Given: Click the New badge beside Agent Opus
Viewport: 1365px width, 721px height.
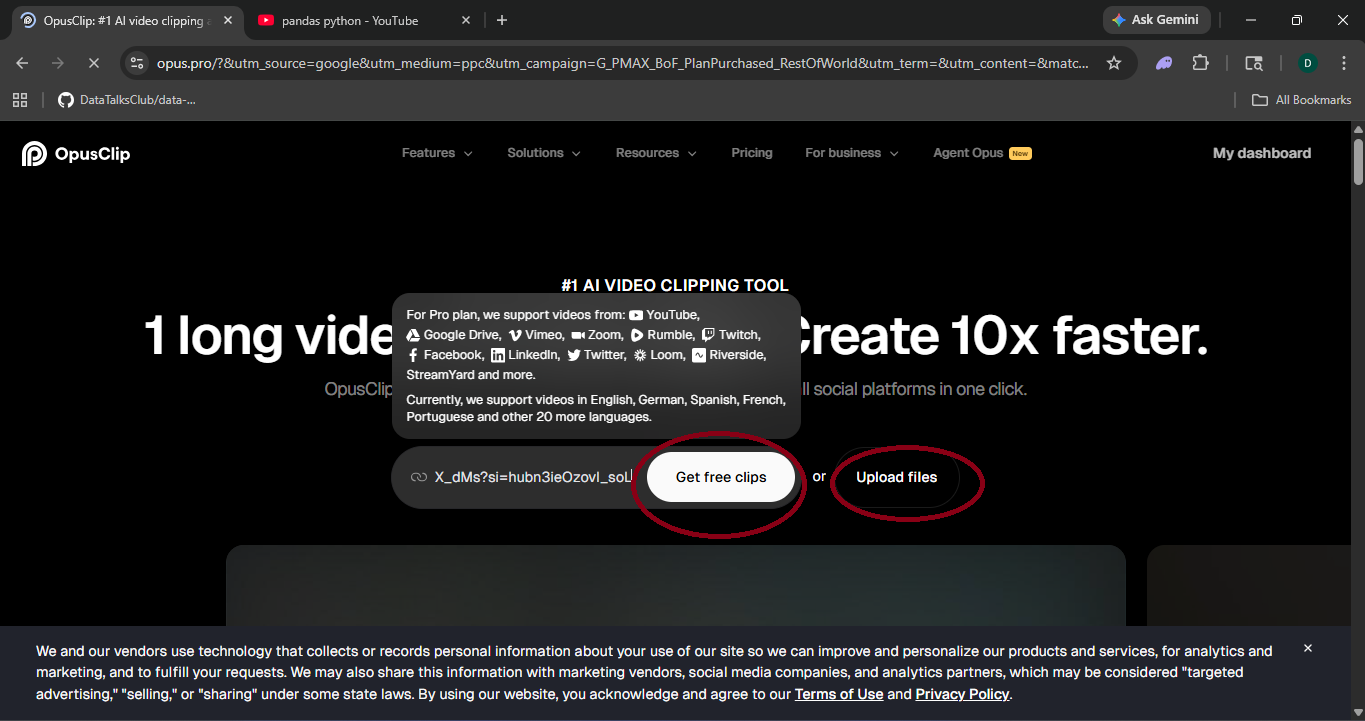Looking at the screenshot, I should [1020, 153].
